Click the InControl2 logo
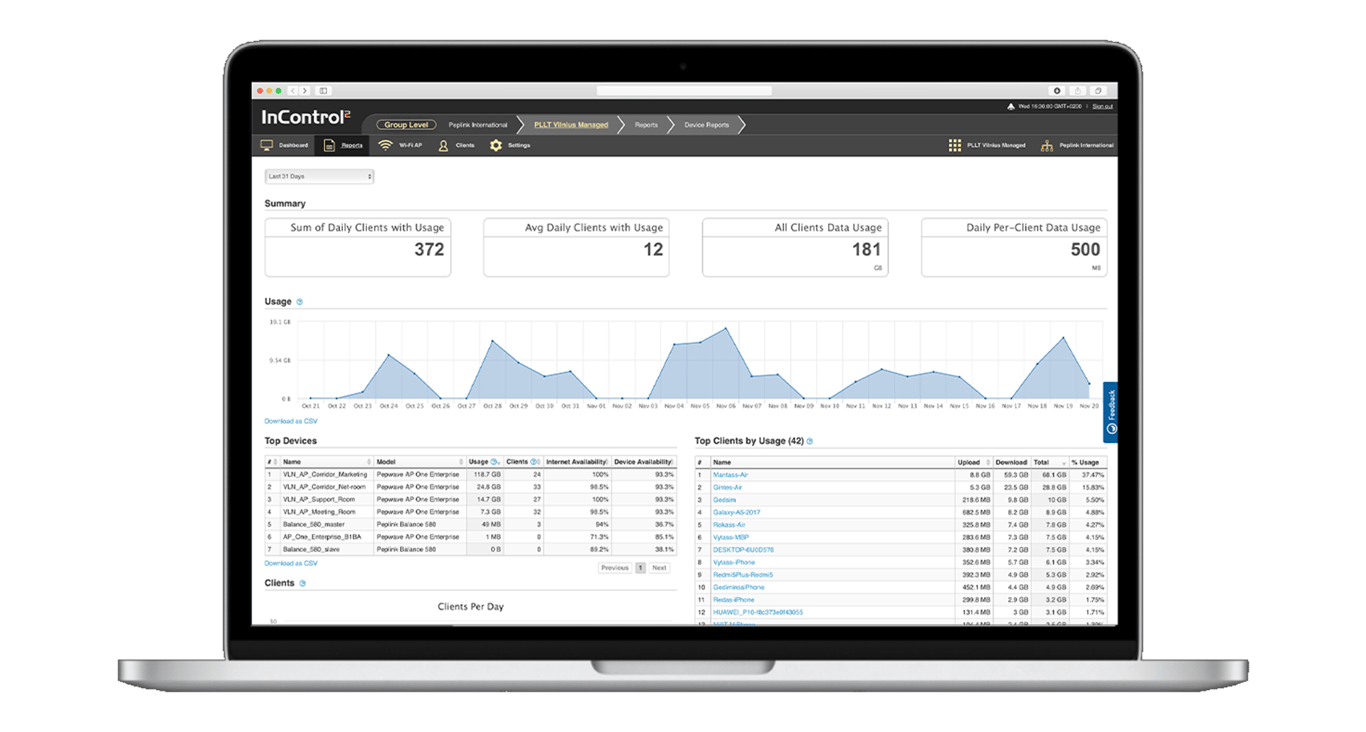1366x732 pixels. click(x=306, y=117)
